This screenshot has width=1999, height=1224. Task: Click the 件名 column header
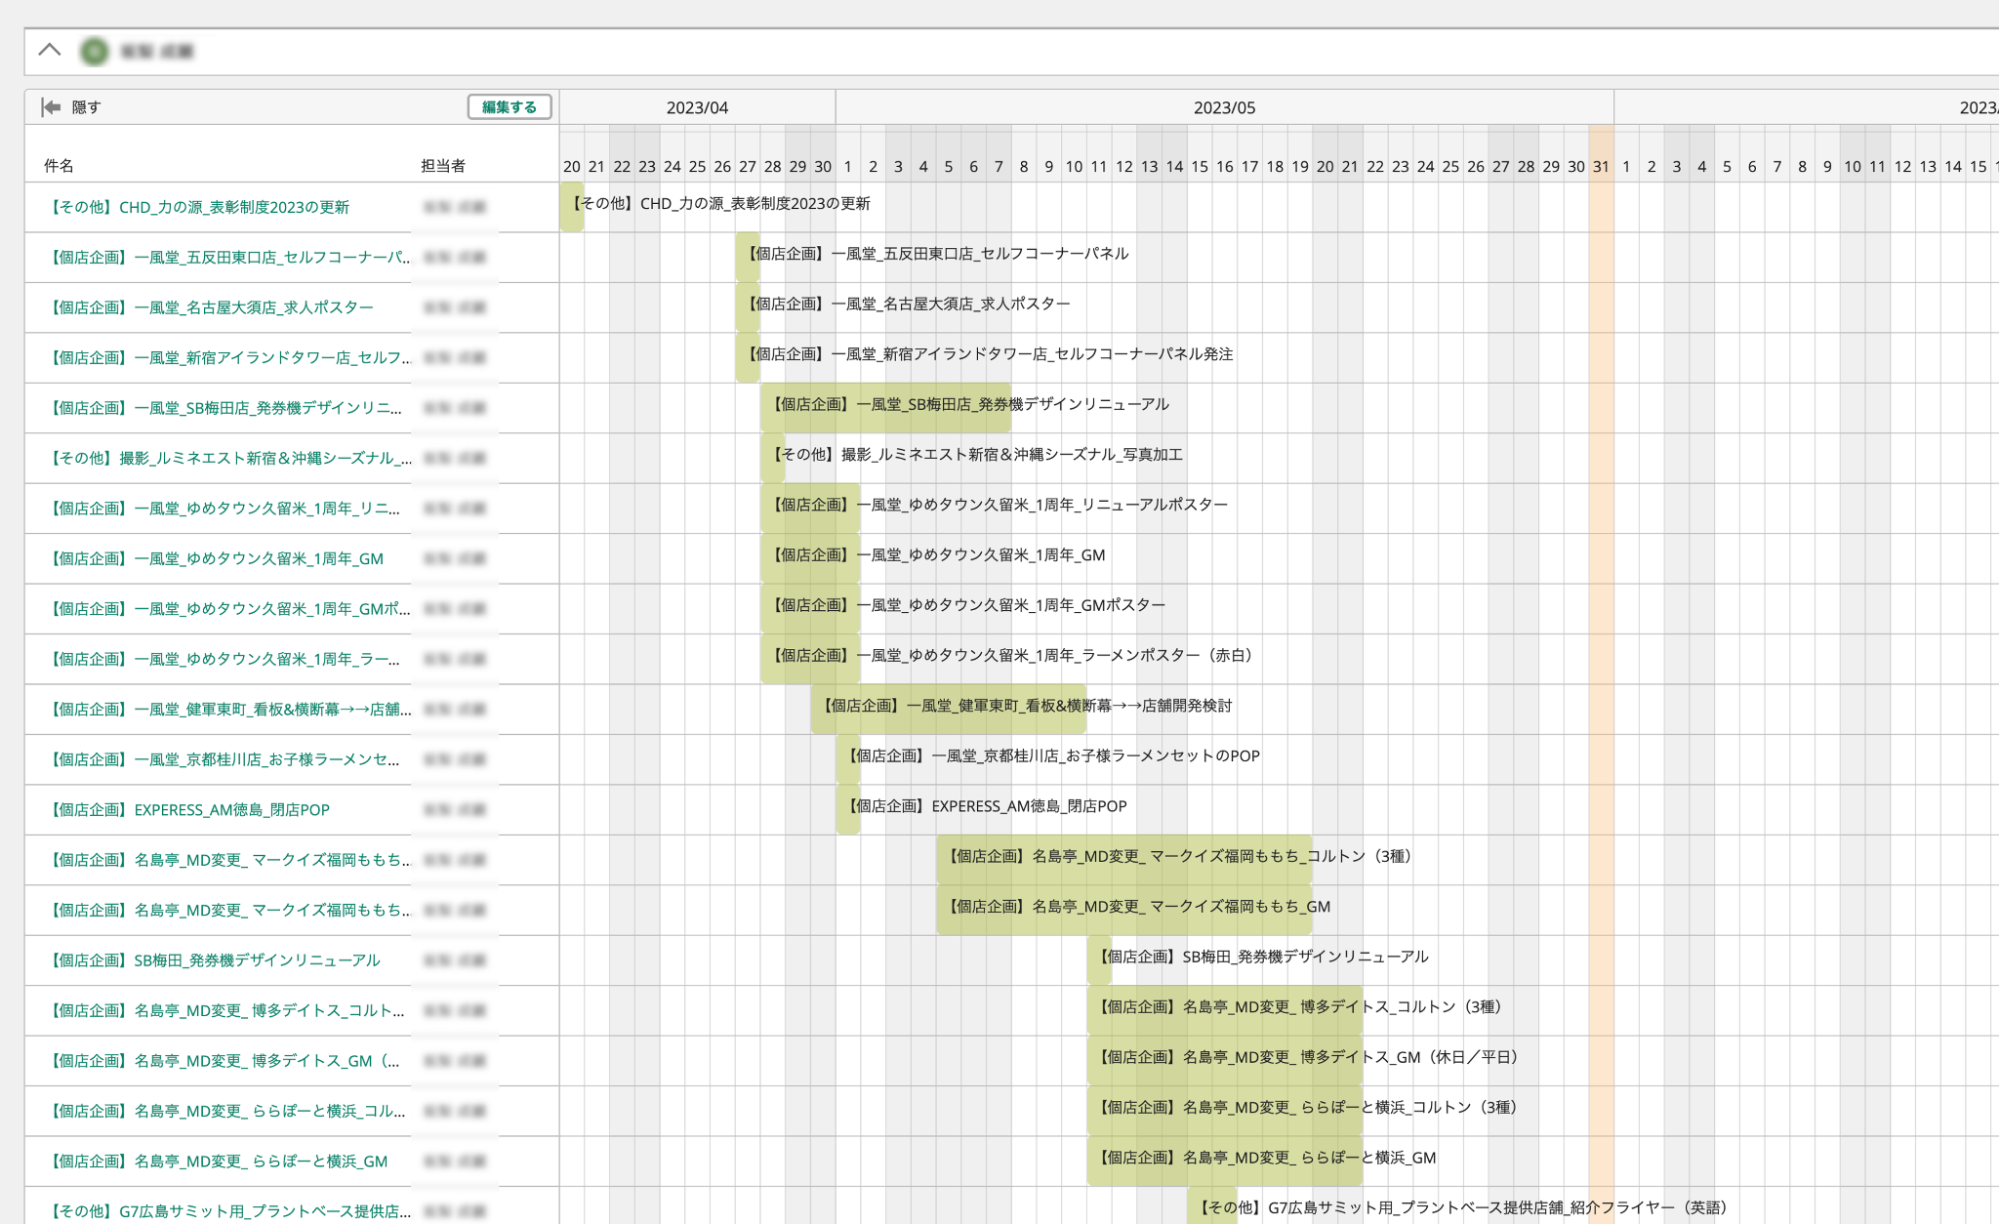click(x=59, y=166)
